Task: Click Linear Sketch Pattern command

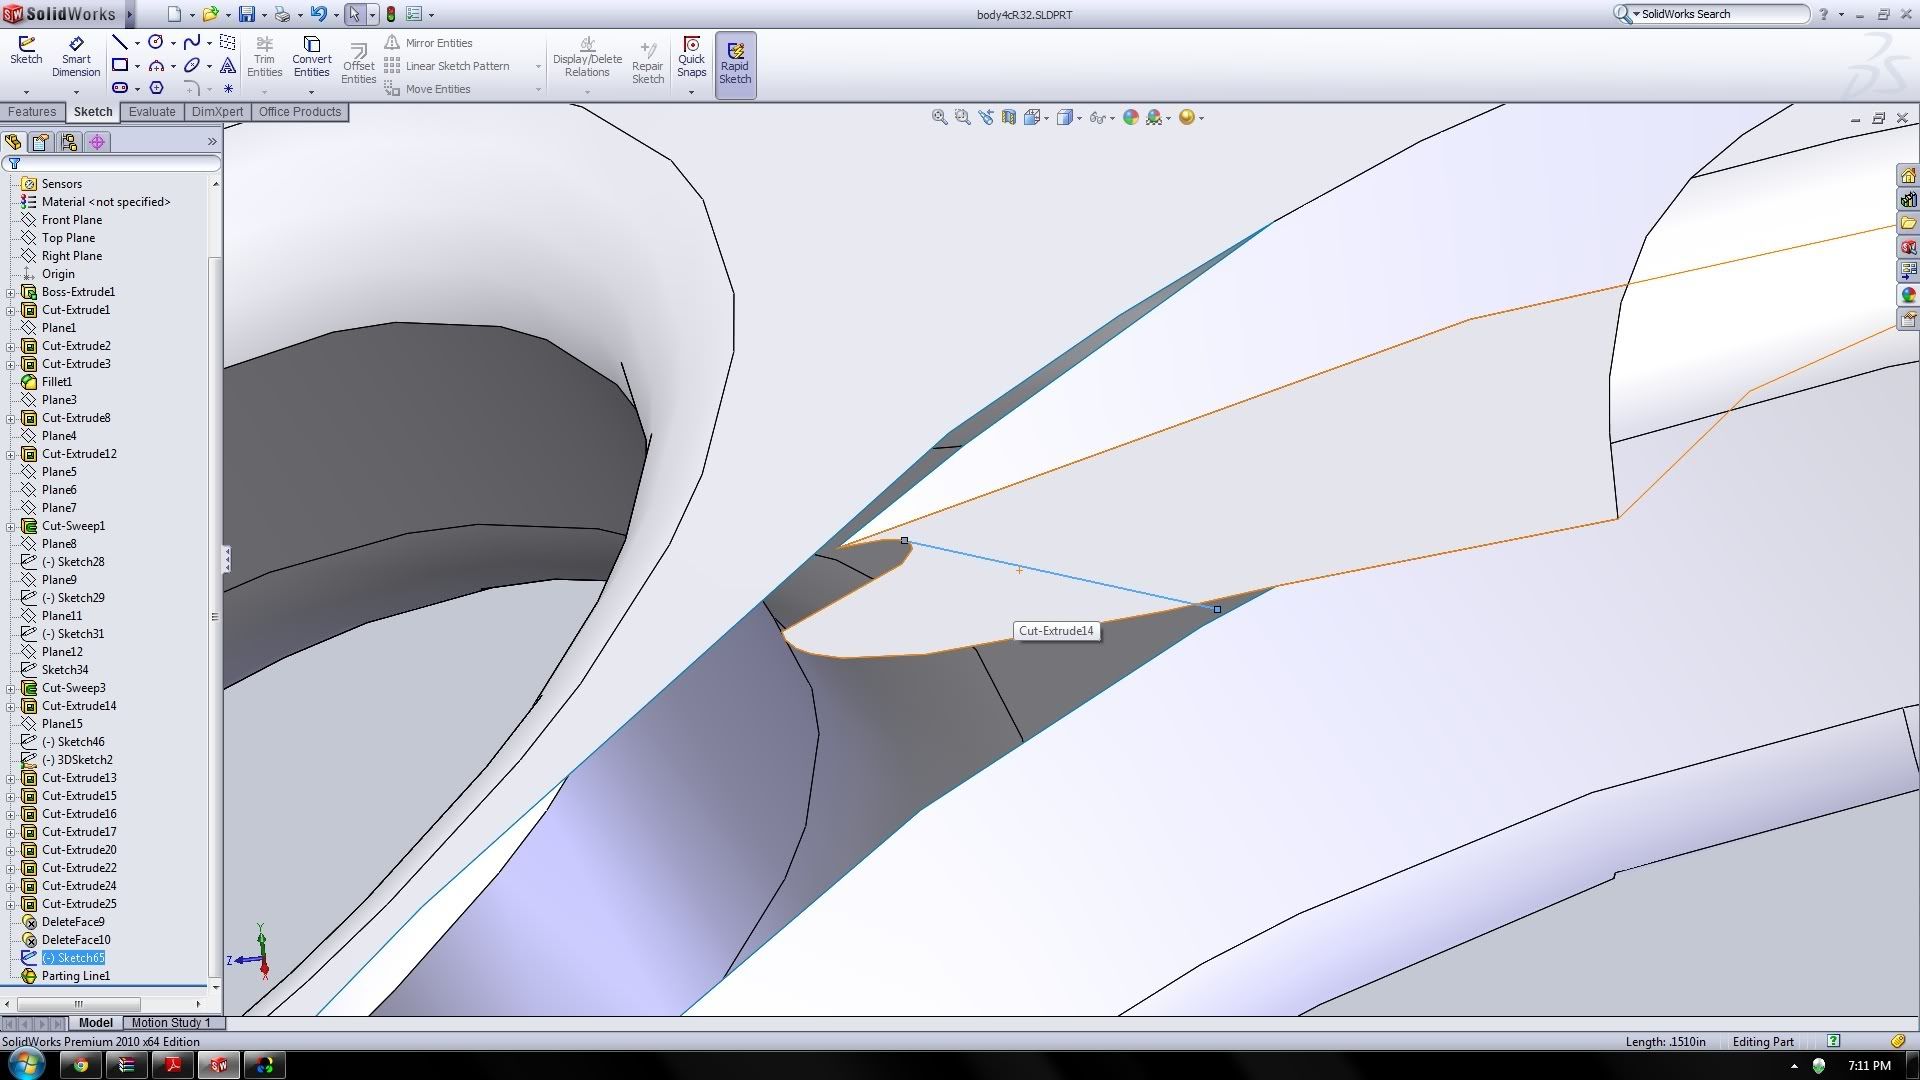Action: click(x=447, y=66)
